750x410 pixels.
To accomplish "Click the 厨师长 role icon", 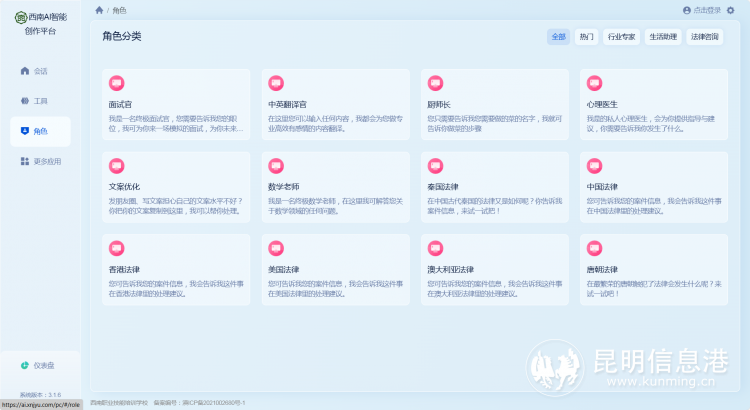I will 434,82.
